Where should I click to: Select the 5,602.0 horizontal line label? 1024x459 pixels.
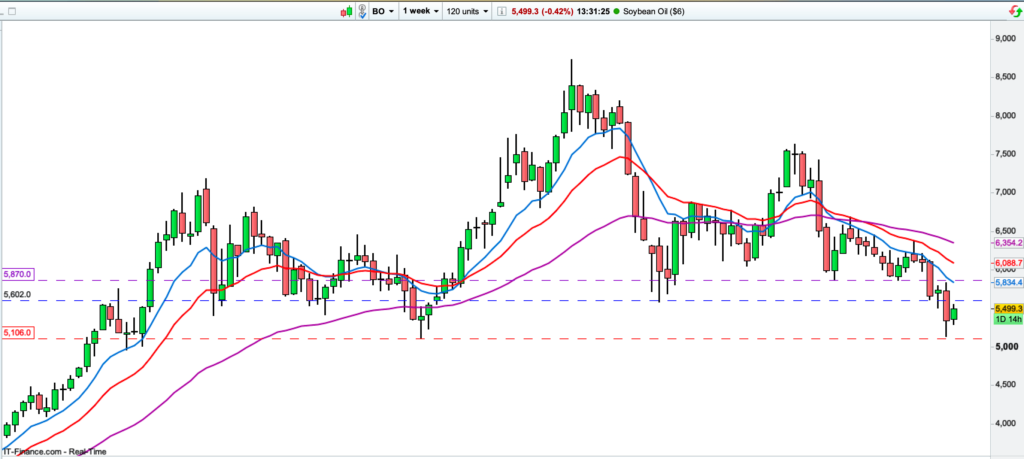(x=18, y=295)
